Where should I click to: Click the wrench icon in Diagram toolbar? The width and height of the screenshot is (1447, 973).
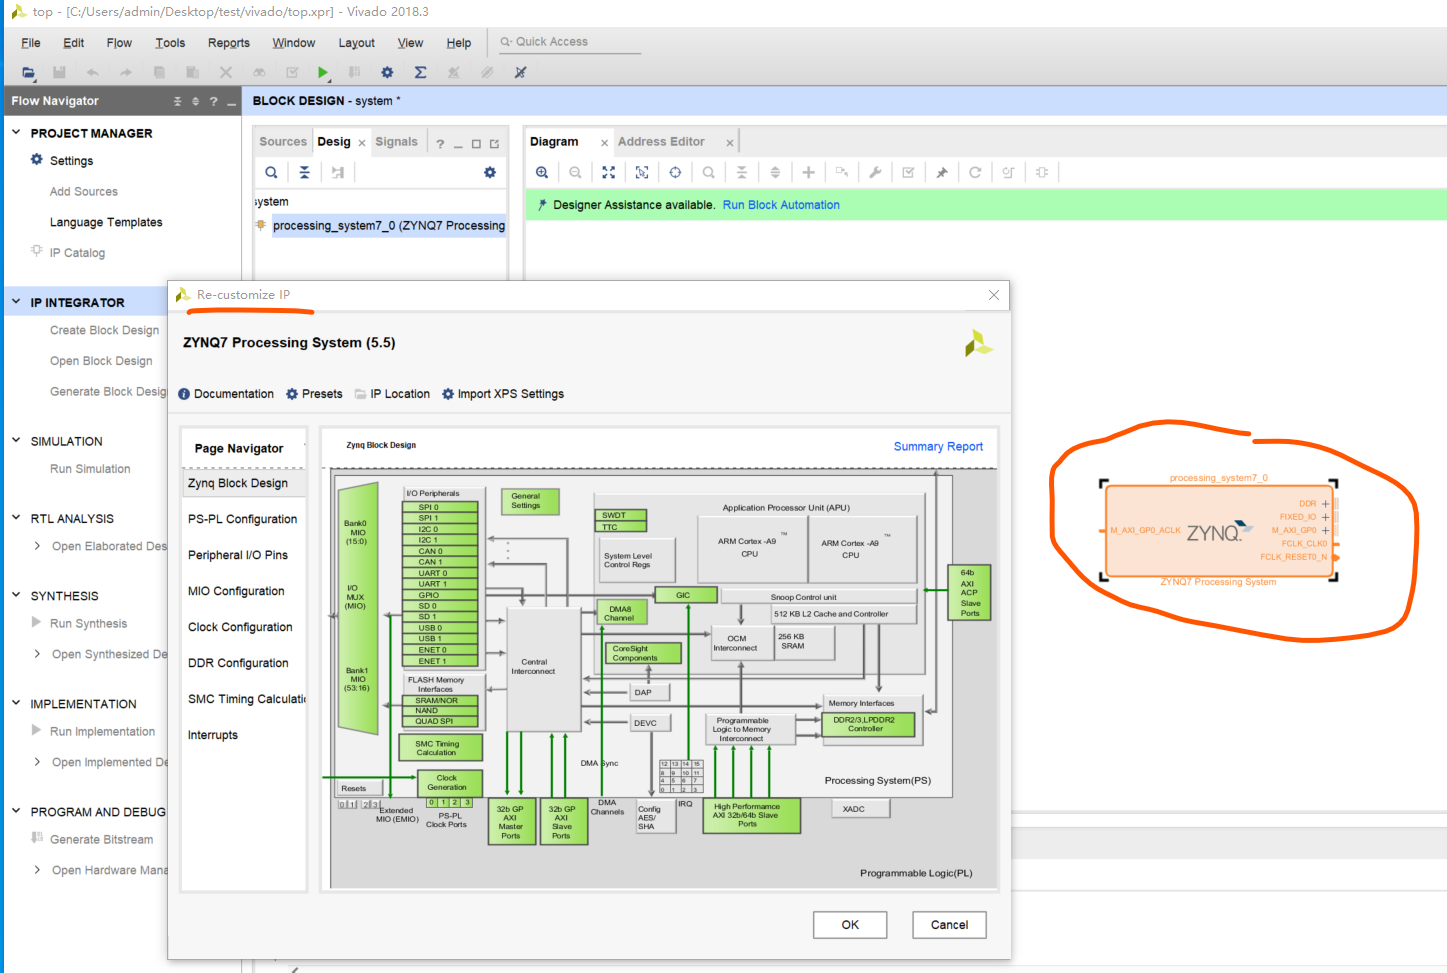[875, 172]
